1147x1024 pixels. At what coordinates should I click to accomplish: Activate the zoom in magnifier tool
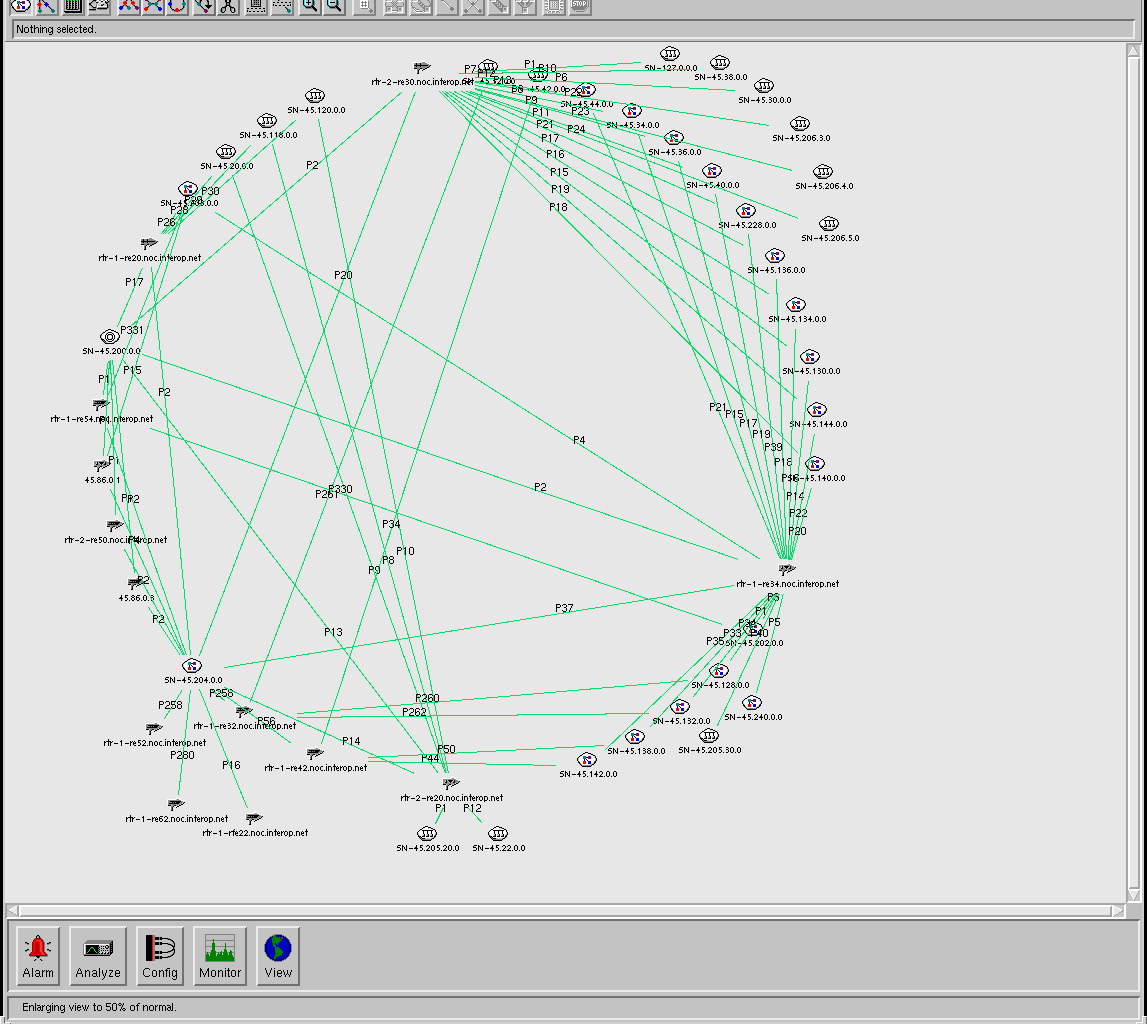(x=309, y=7)
